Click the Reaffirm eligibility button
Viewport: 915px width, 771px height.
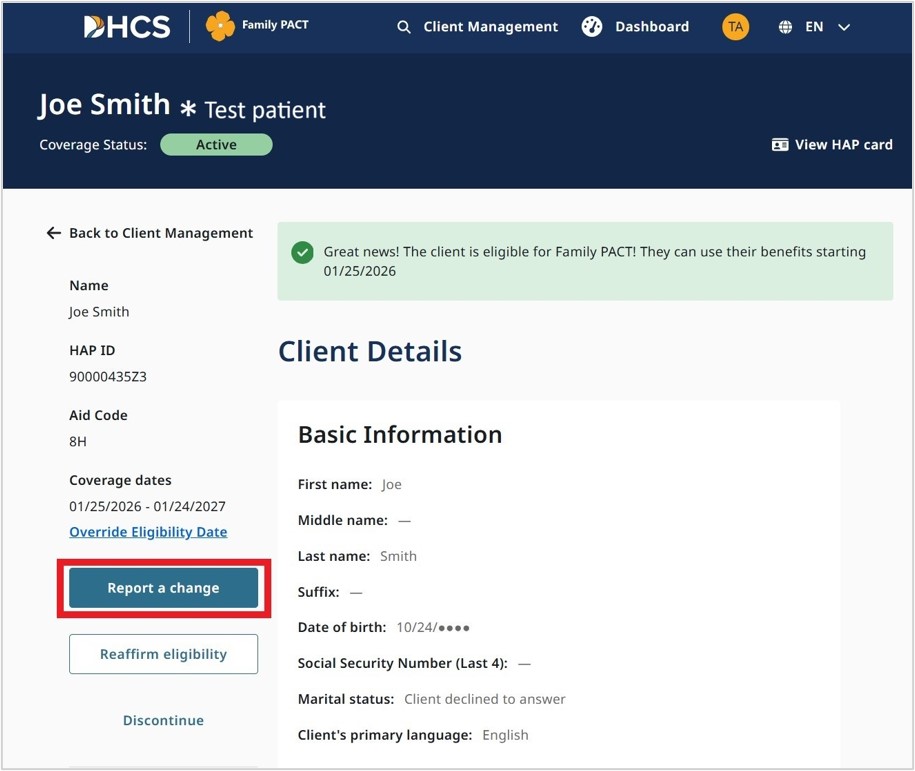click(163, 654)
